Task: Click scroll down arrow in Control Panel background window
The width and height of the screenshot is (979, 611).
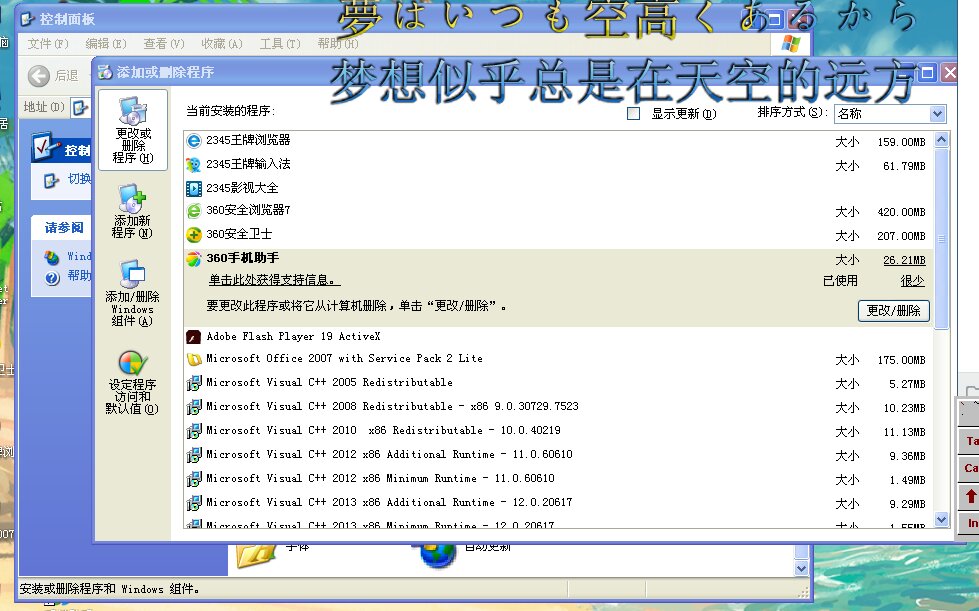Action: tap(801, 568)
